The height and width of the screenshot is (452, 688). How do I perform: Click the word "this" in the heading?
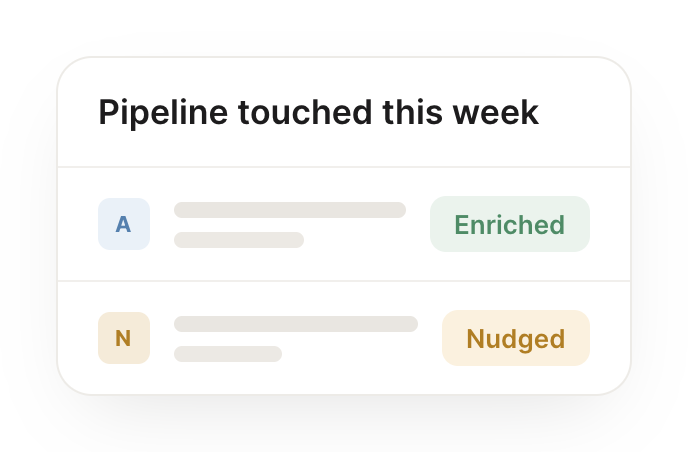click(412, 112)
